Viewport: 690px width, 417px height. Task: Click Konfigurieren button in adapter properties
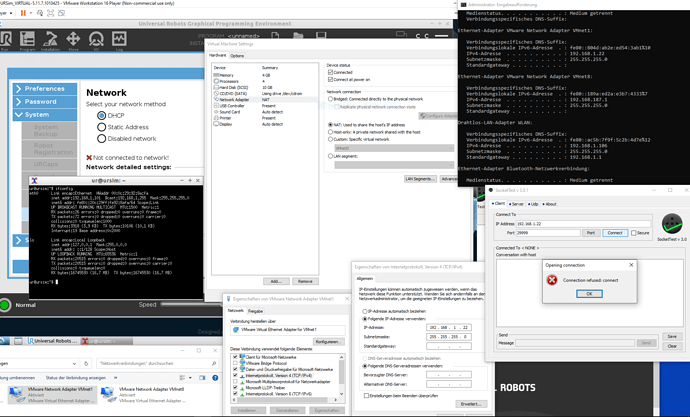[328, 342]
